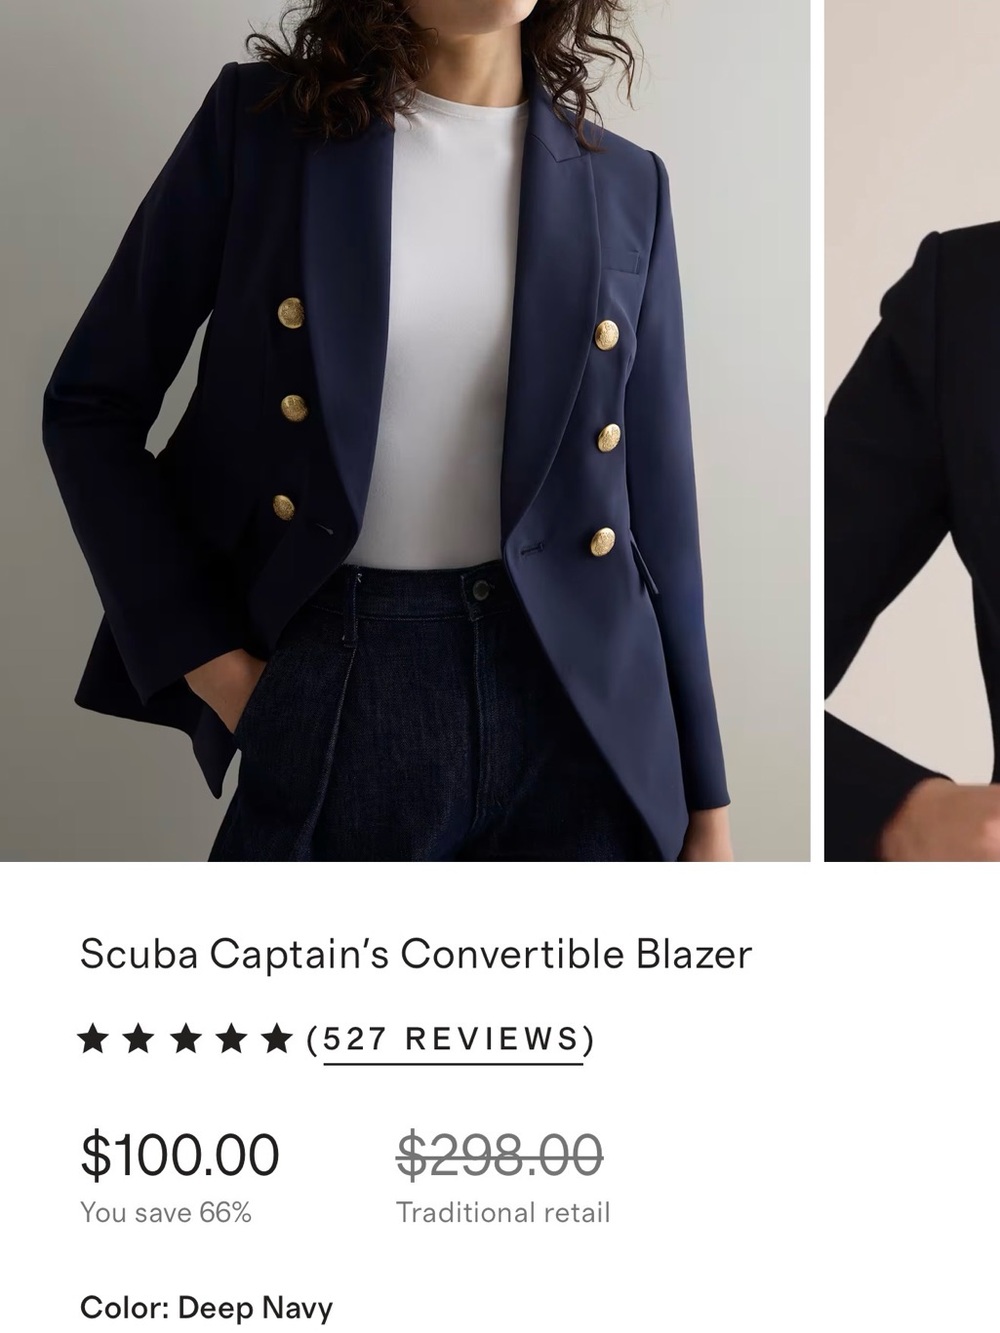Click the underlined reviews count text

pos(449,1040)
